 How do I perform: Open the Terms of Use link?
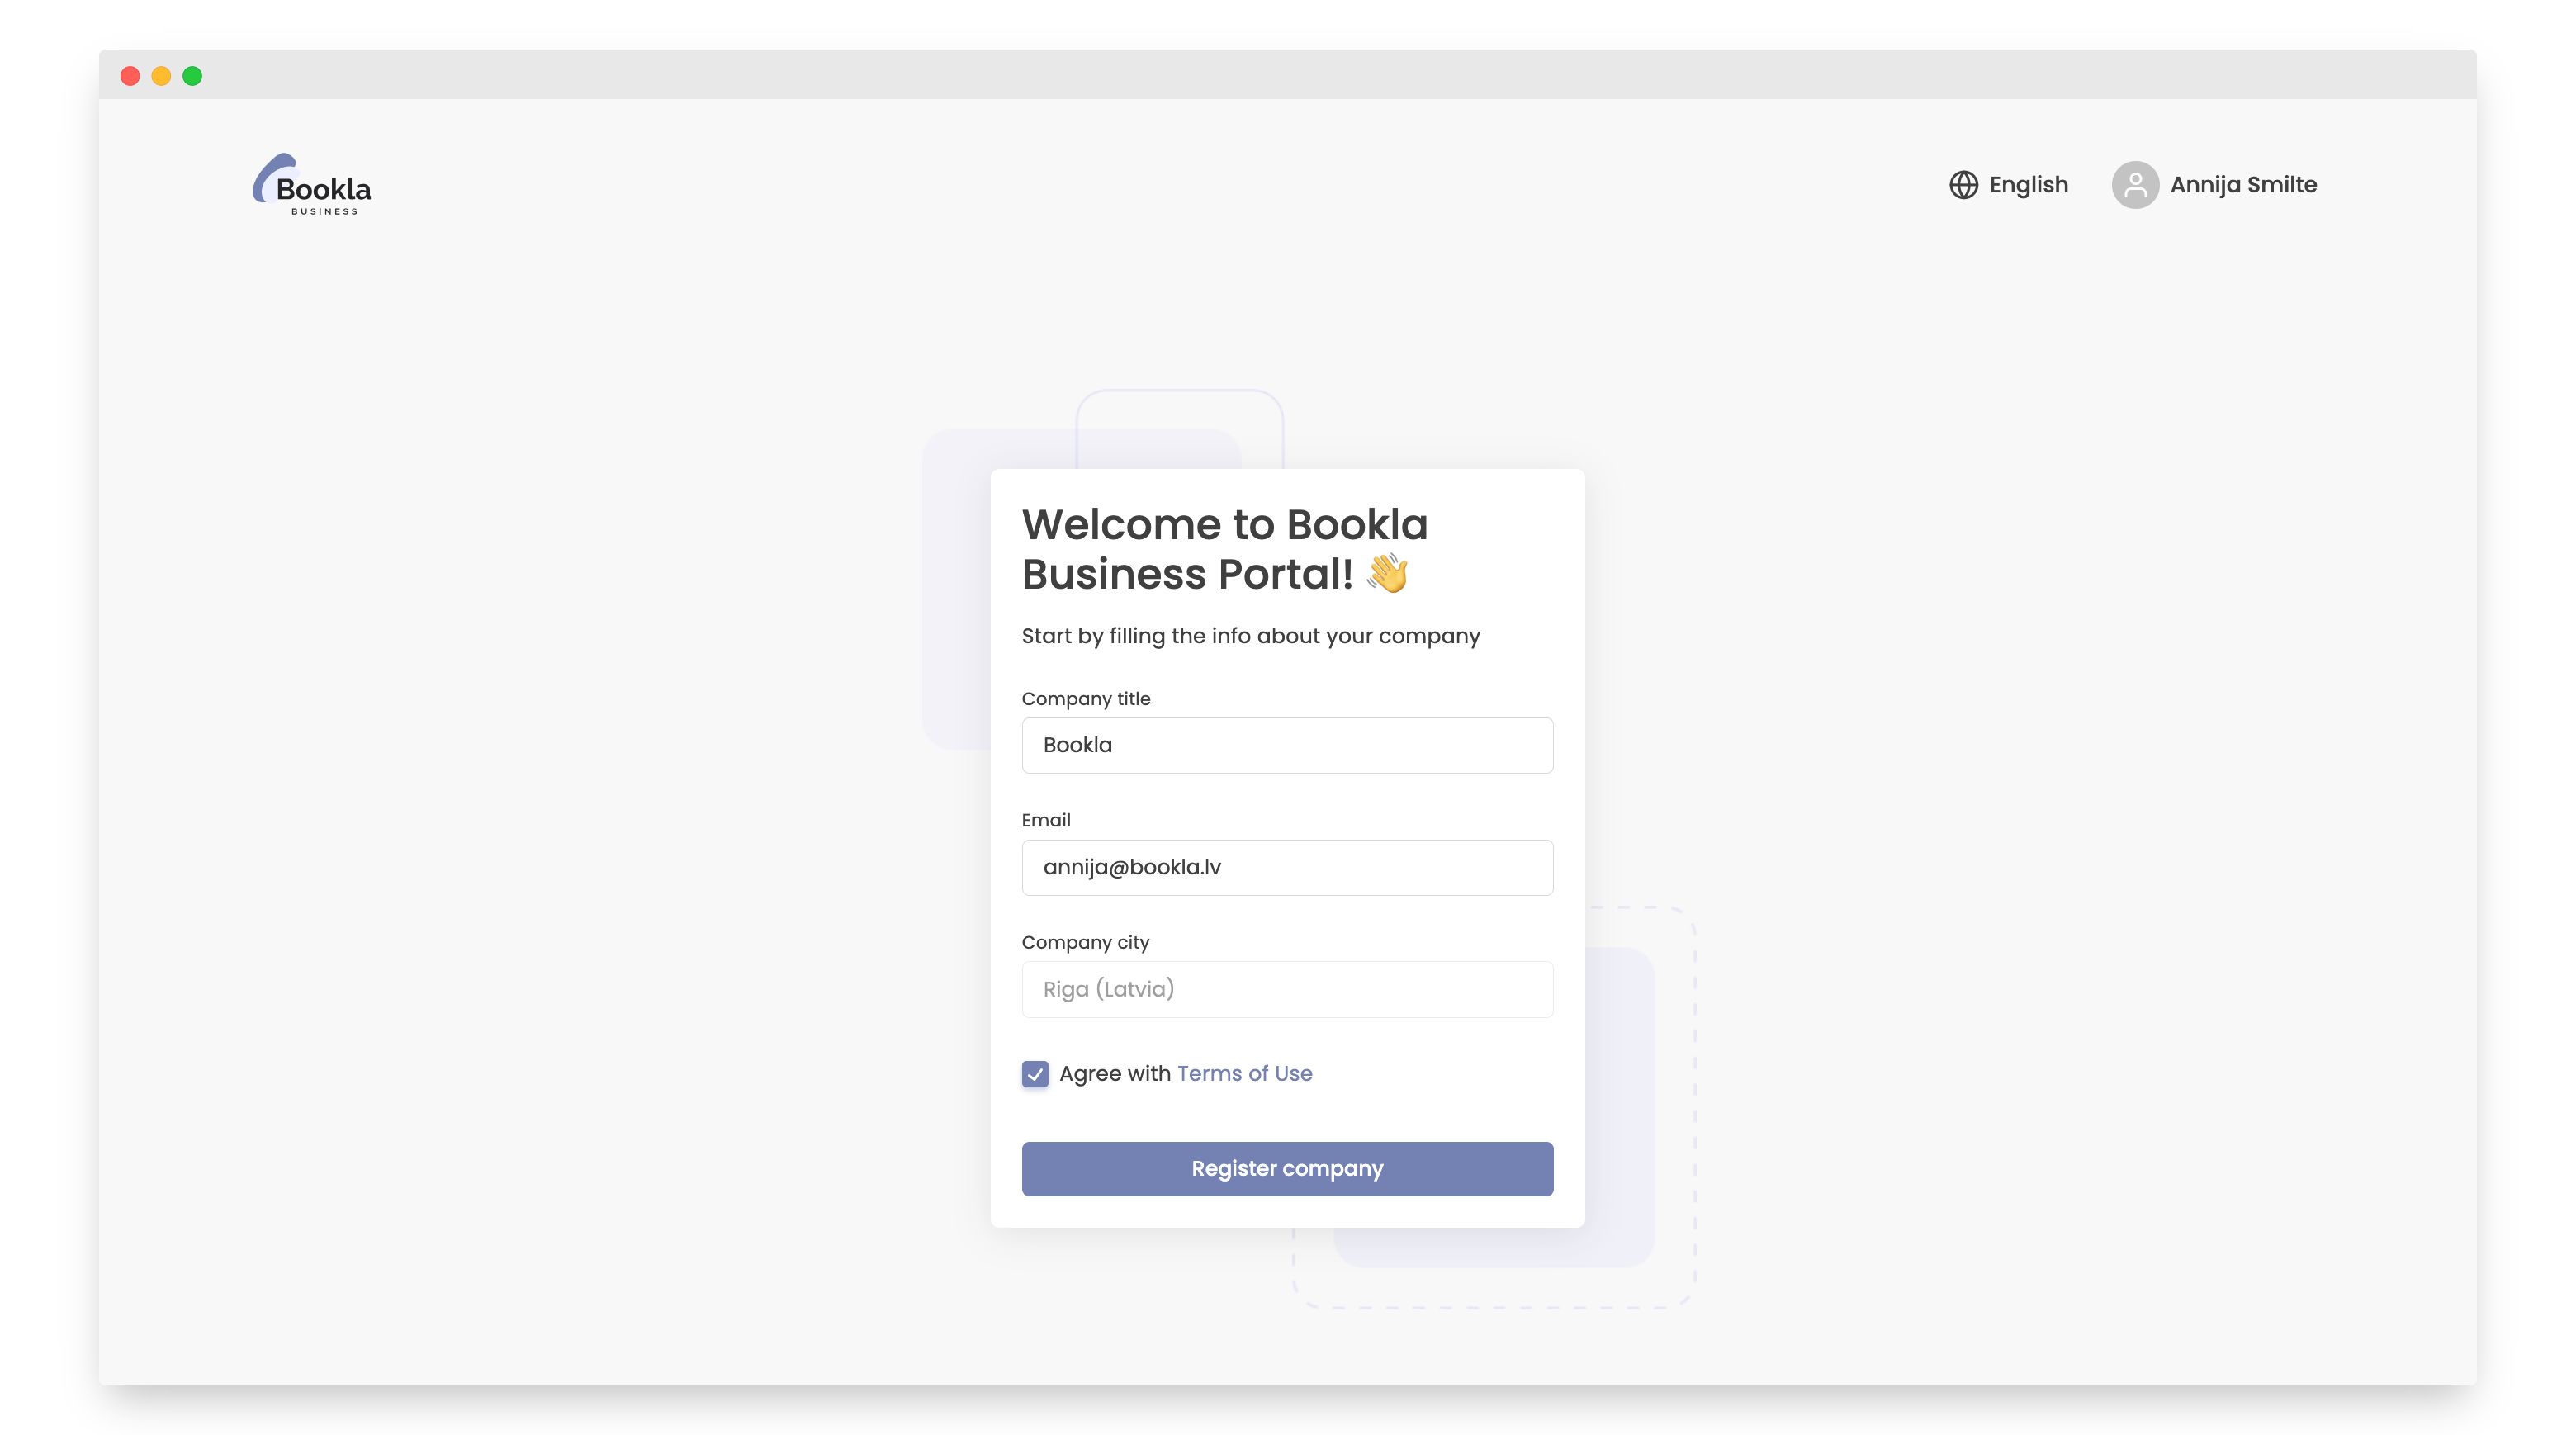(x=1244, y=1073)
